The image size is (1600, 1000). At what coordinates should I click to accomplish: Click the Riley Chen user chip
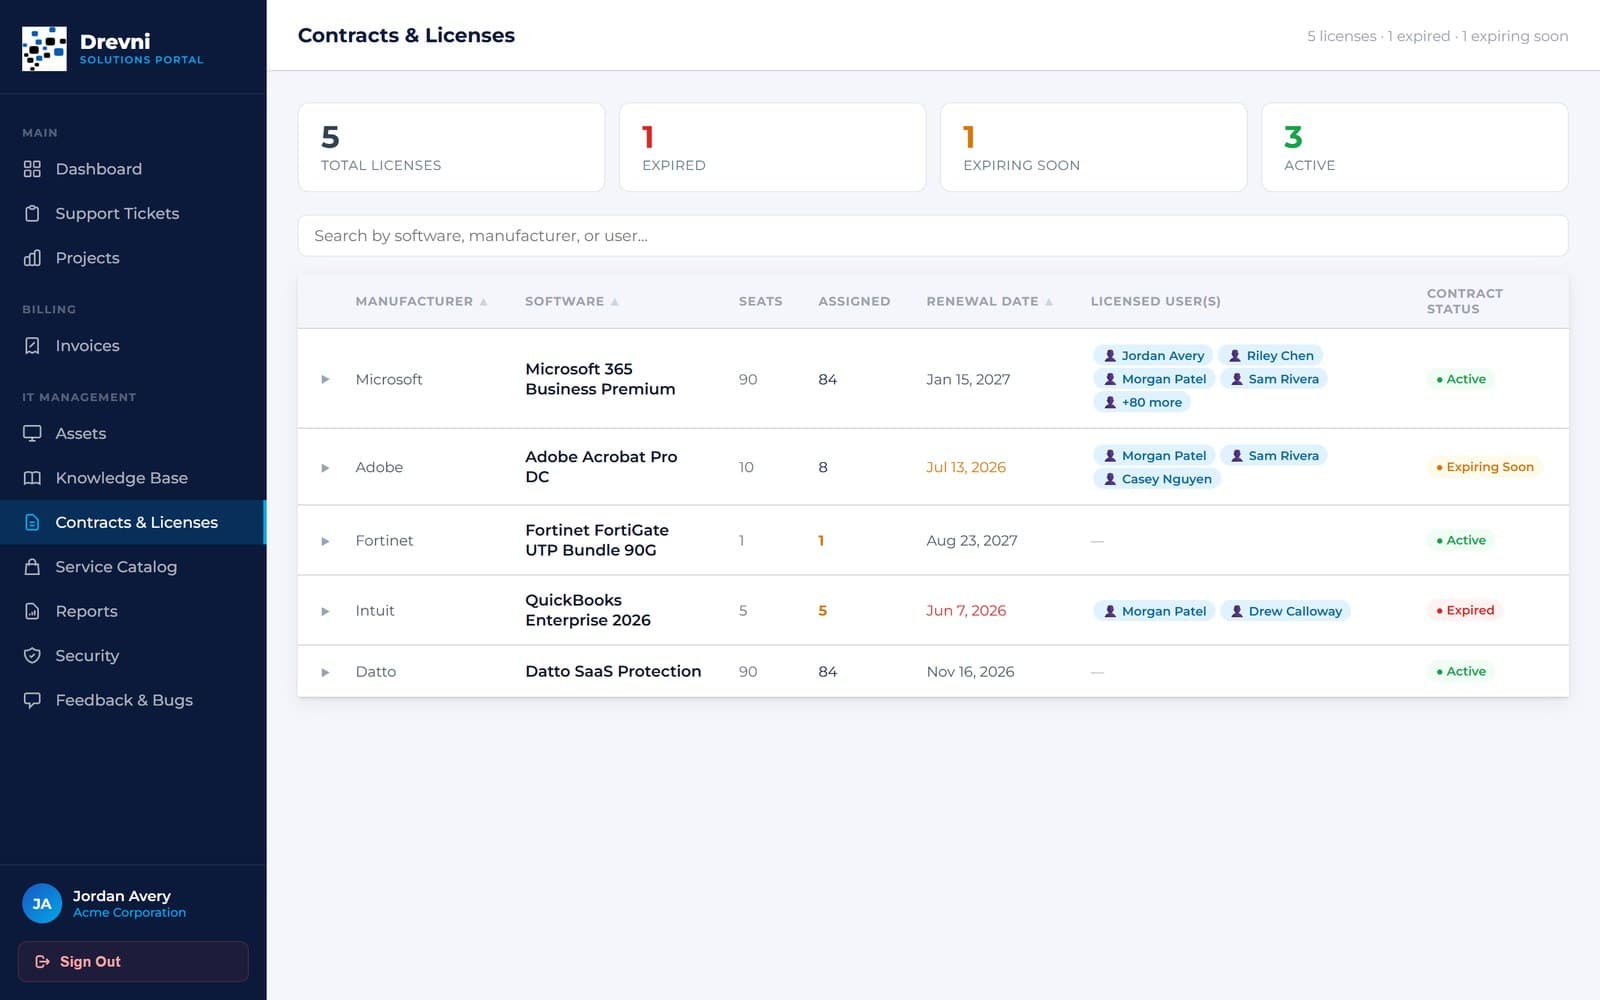tap(1270, 355)
